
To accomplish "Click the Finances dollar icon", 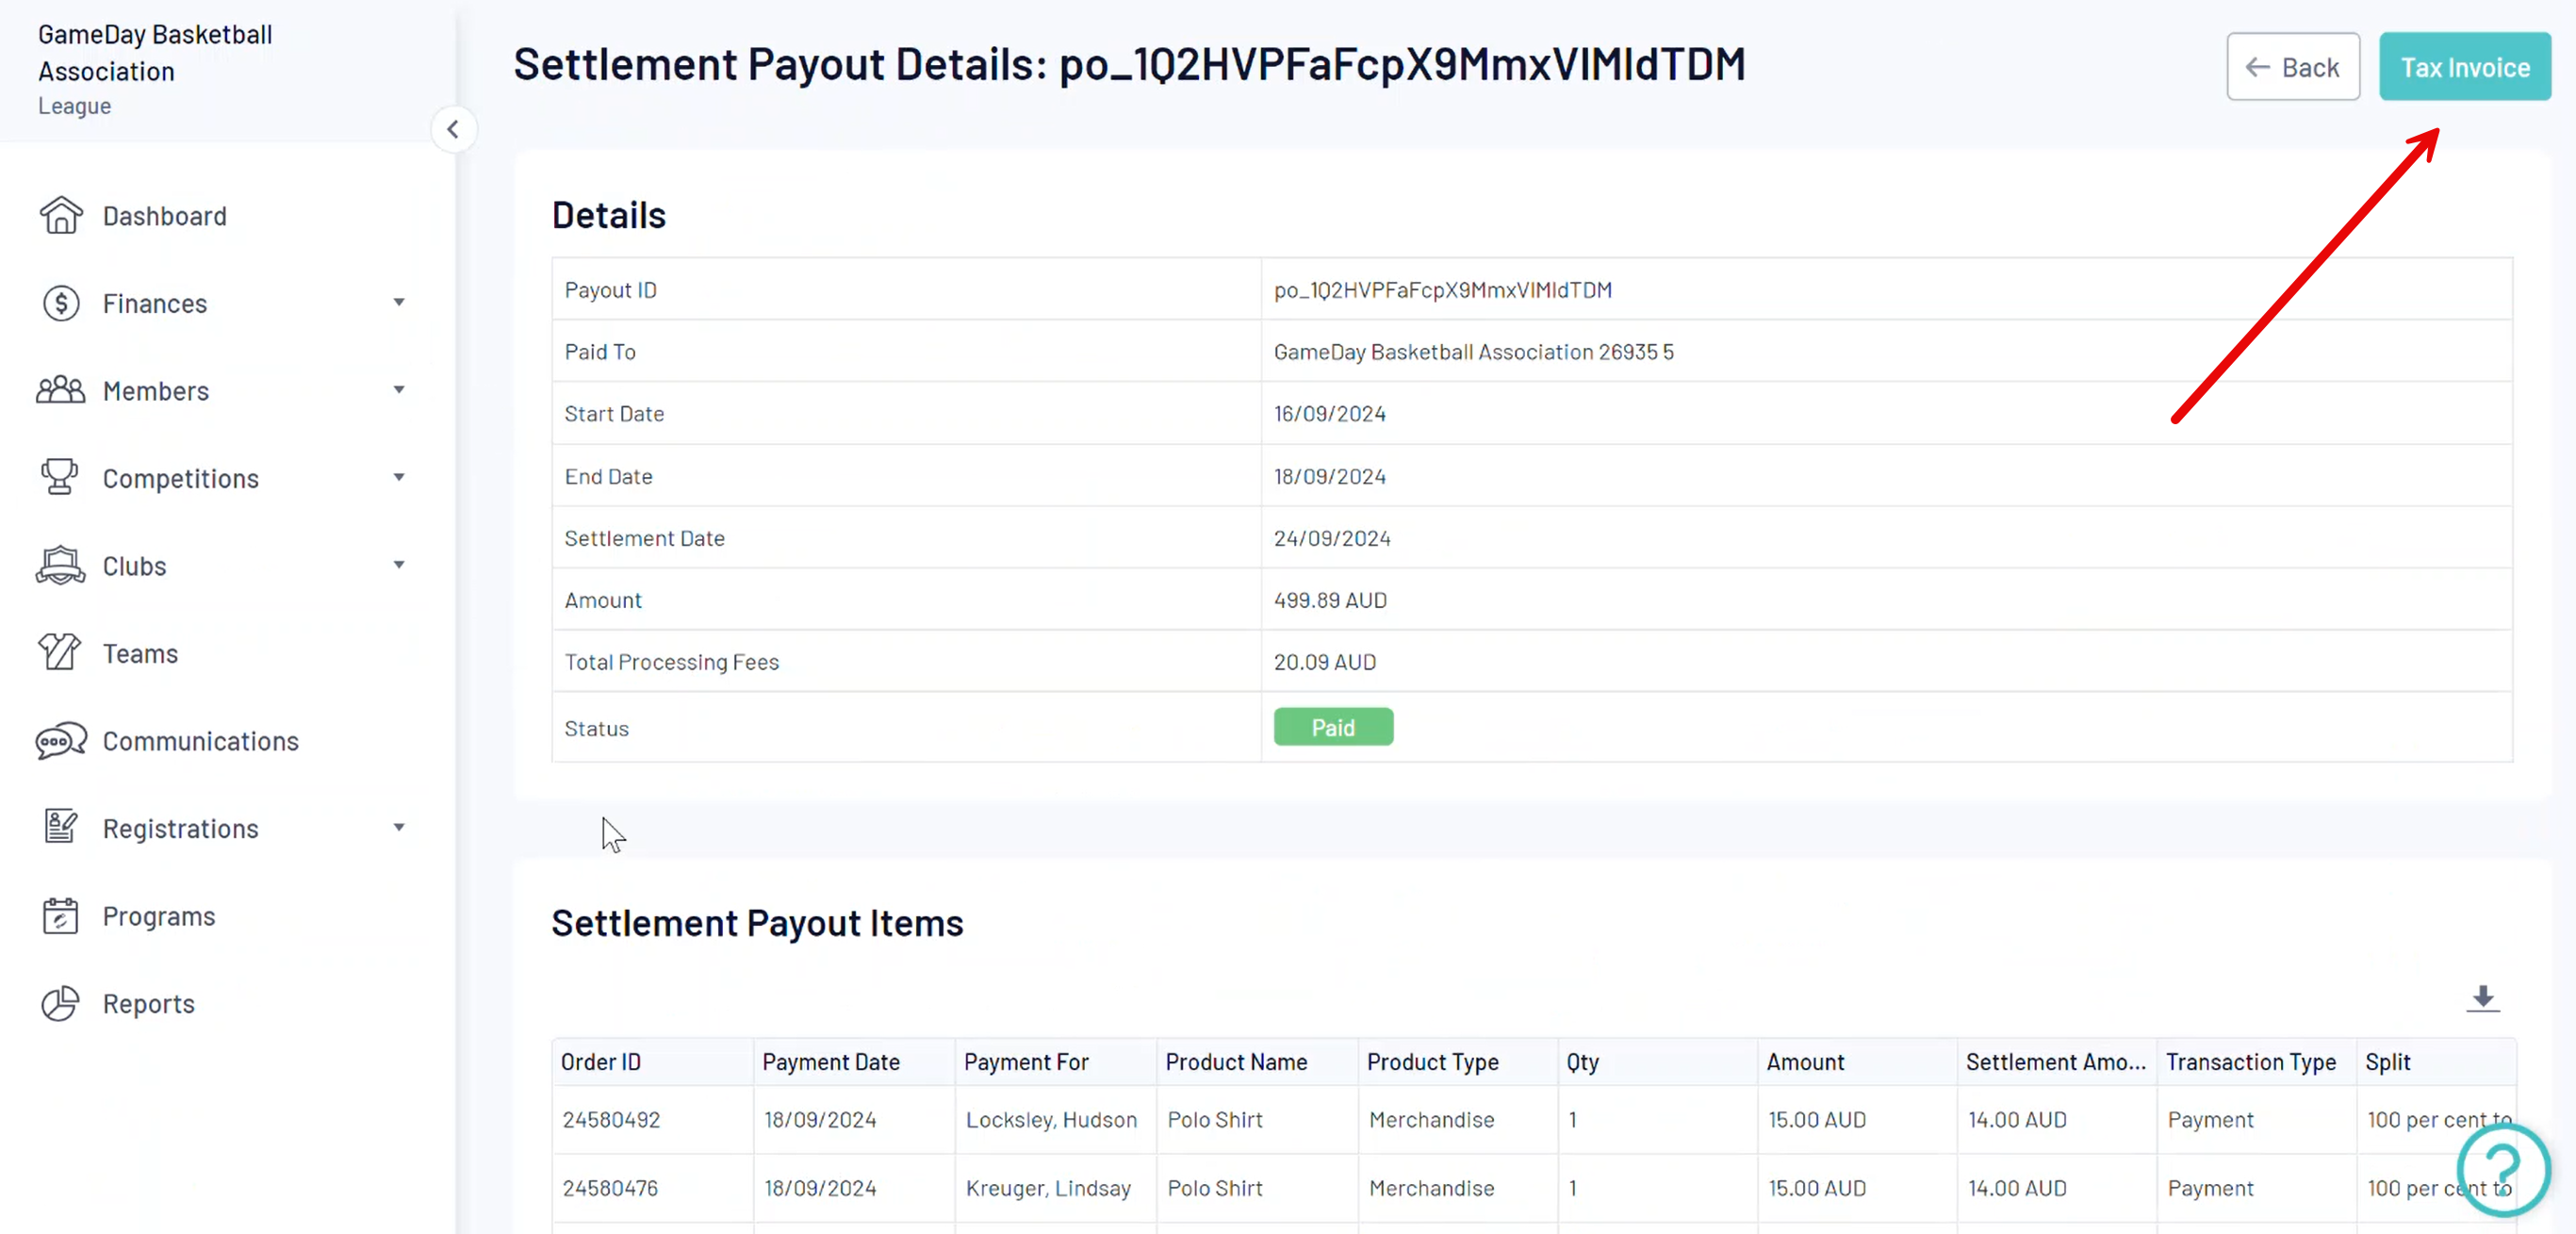I will click(60, 303).
